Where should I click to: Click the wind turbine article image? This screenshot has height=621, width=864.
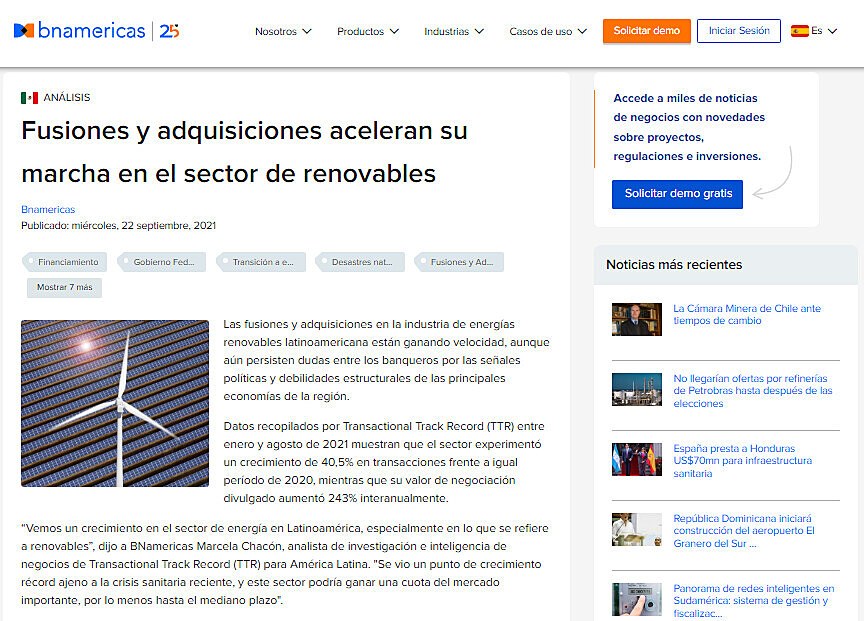115,403
